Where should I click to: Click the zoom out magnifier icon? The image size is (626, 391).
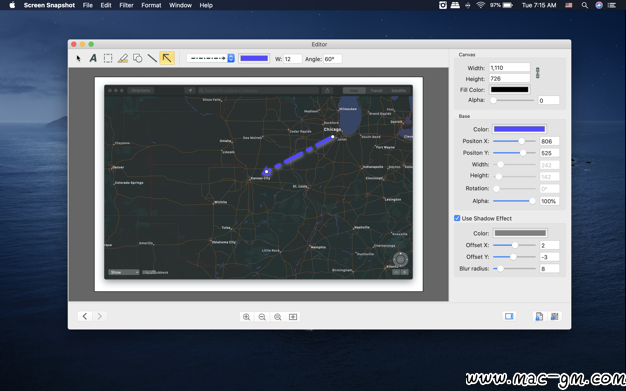click(262, 317)
